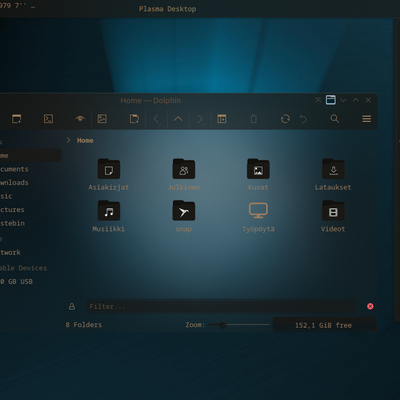Select the Videot folder
The height and width of the screenshot is (400, 400).
[333, 216]
